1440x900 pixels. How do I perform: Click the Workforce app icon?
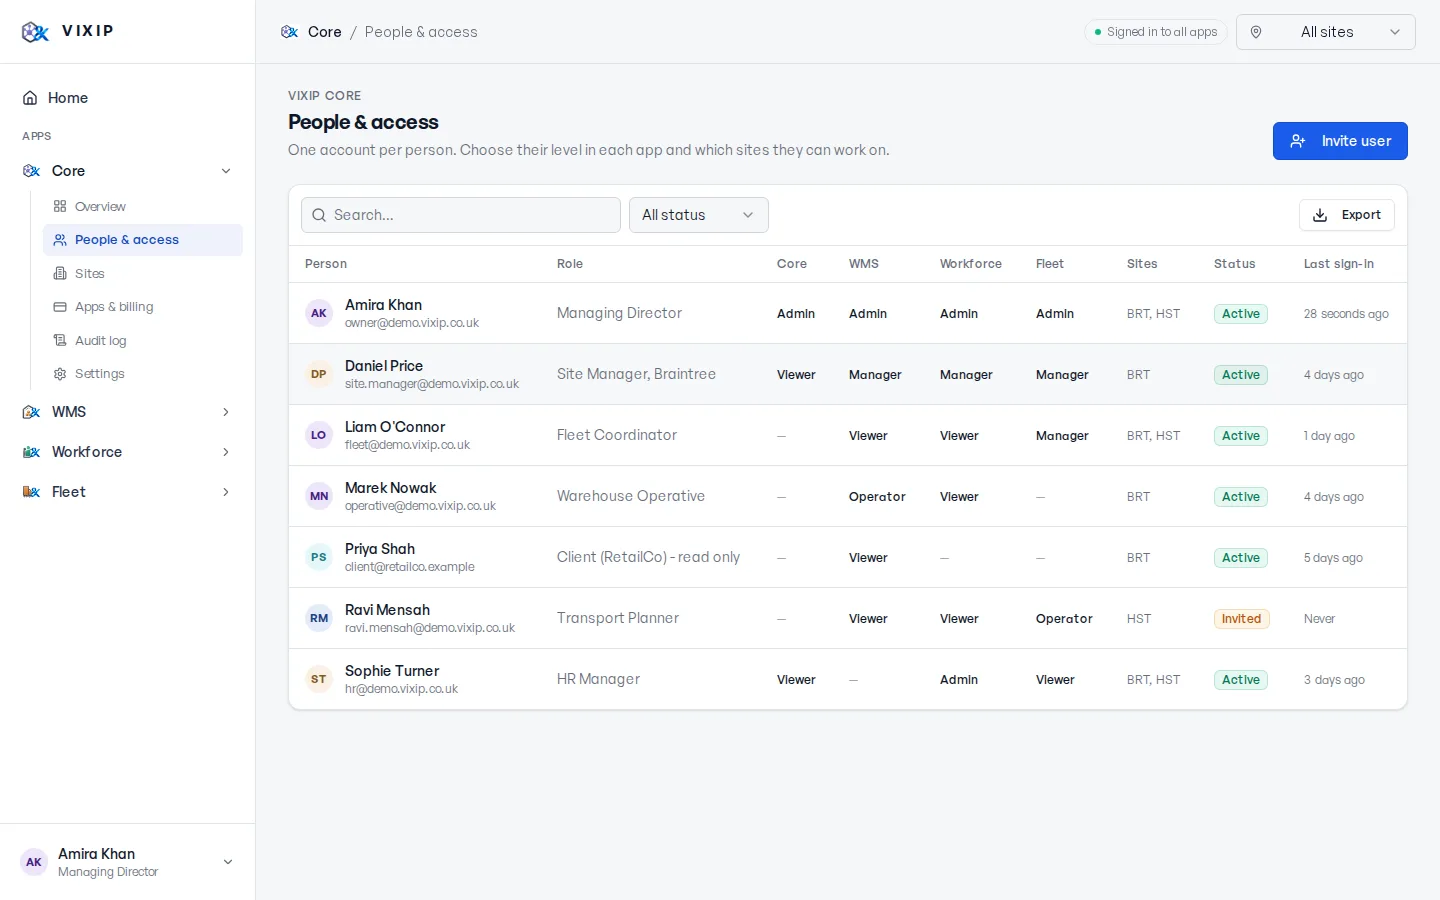[31, 452]
